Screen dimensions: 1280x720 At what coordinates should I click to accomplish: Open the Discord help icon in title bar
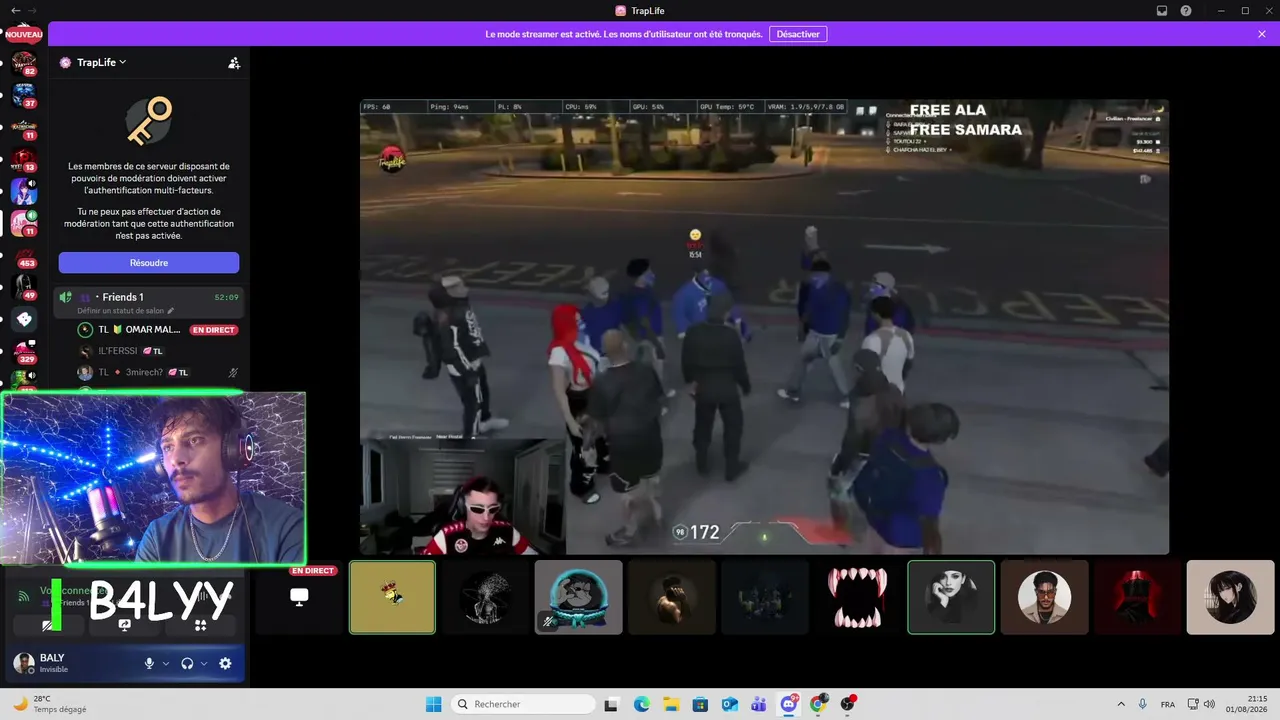[x=1186, y=11]
